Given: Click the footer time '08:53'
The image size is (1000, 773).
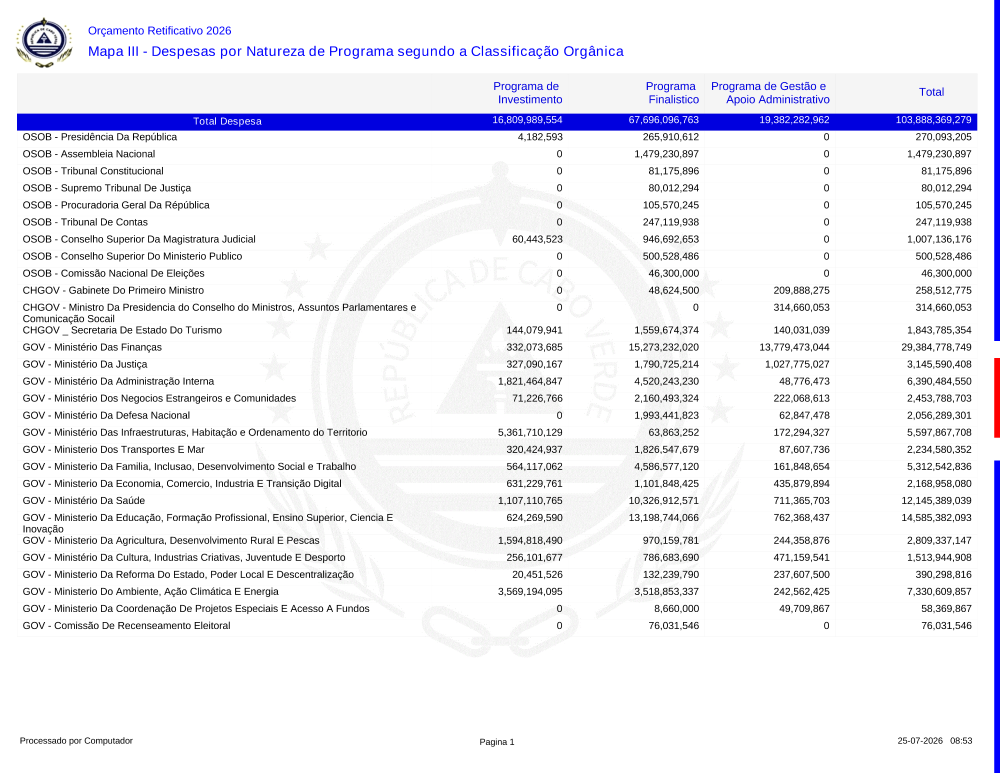Looking at the screenshot, I should click(961, 741).
